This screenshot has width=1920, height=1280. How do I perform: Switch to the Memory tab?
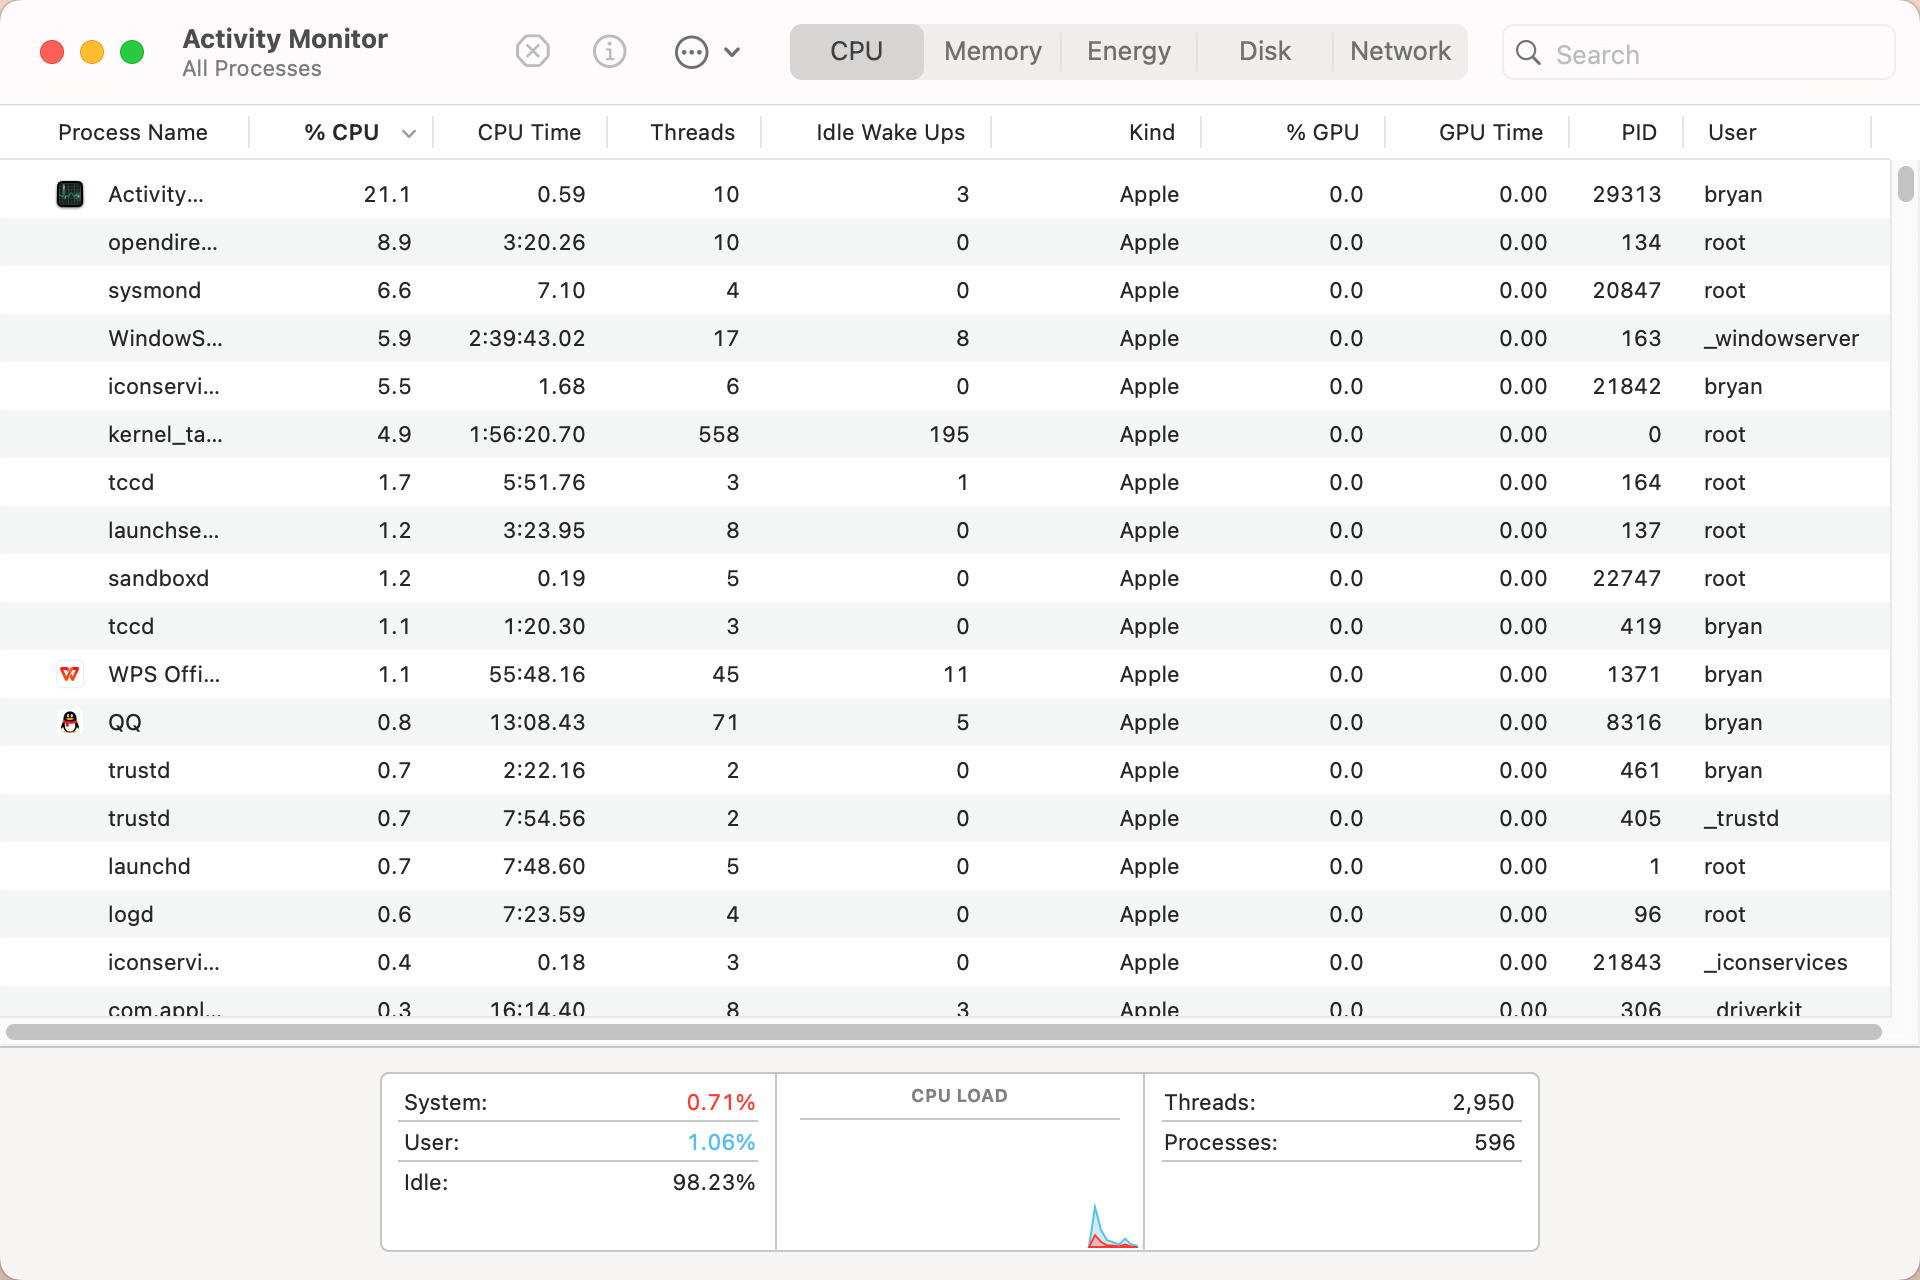(x=992, y=51)
